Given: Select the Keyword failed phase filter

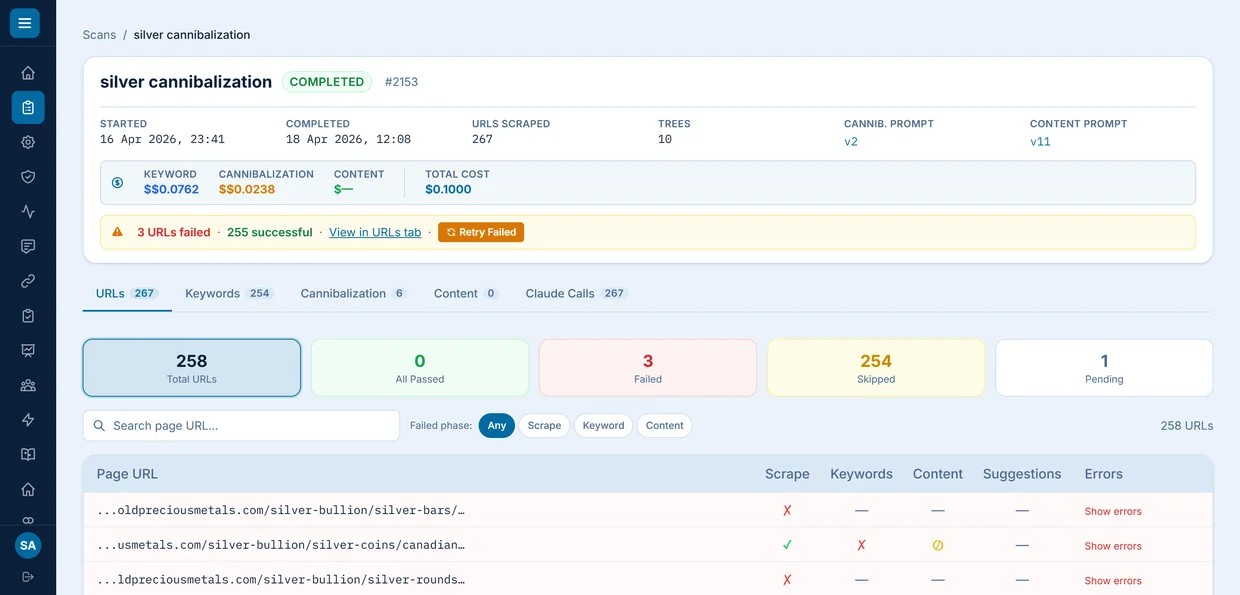Looking at the screenshot, I should [603, 426].
